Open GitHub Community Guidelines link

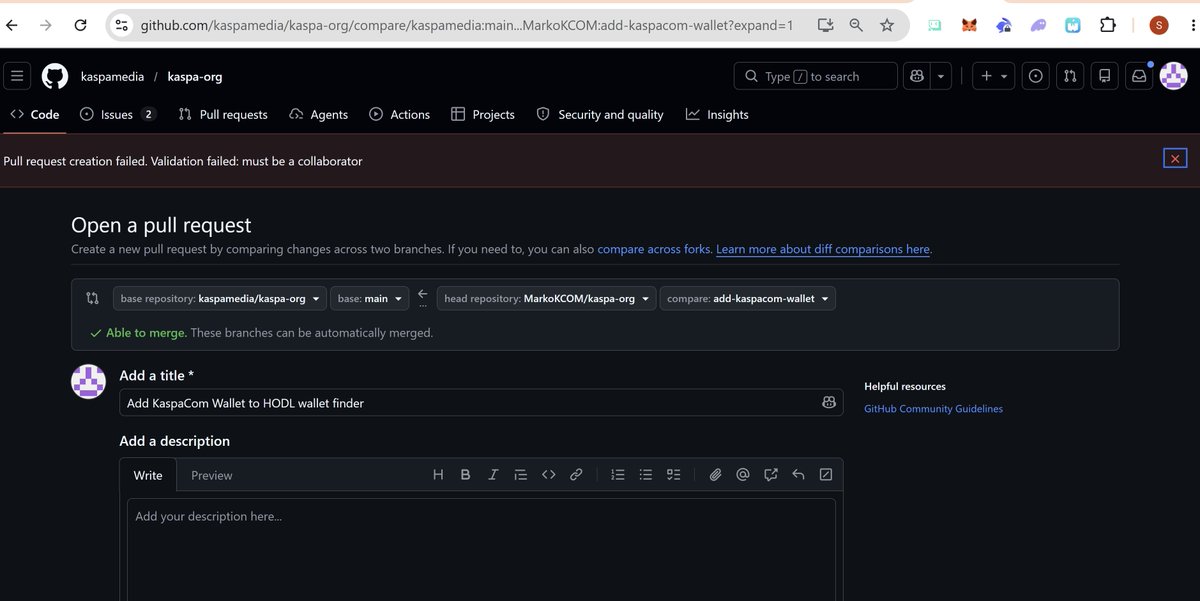pos(933,409)
